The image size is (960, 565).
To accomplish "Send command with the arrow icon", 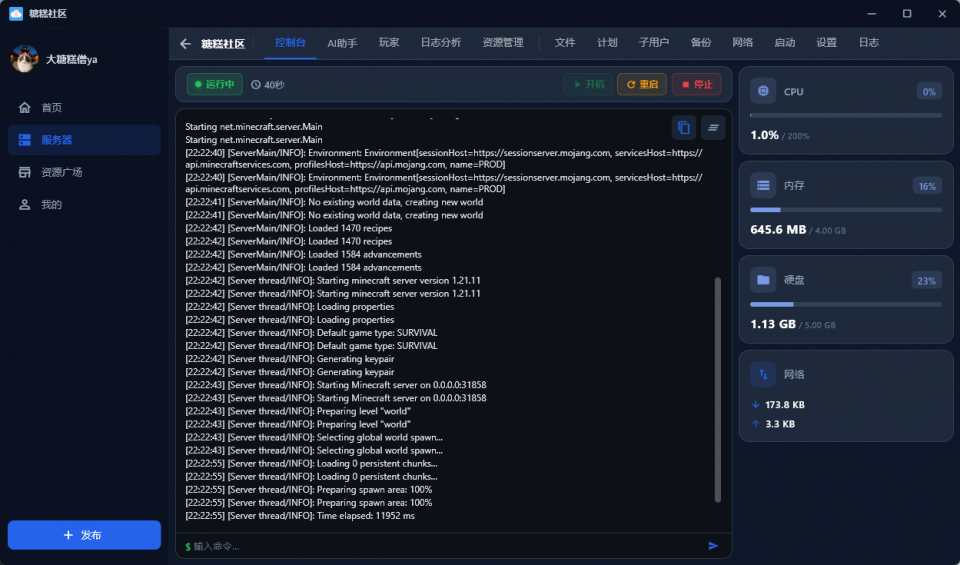I will [713, 545].
